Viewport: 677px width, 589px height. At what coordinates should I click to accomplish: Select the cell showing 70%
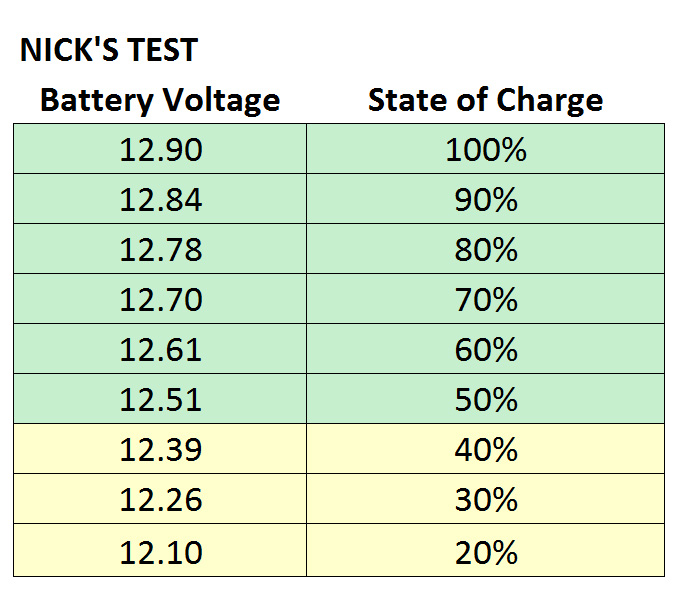click(x=485, y=300)
